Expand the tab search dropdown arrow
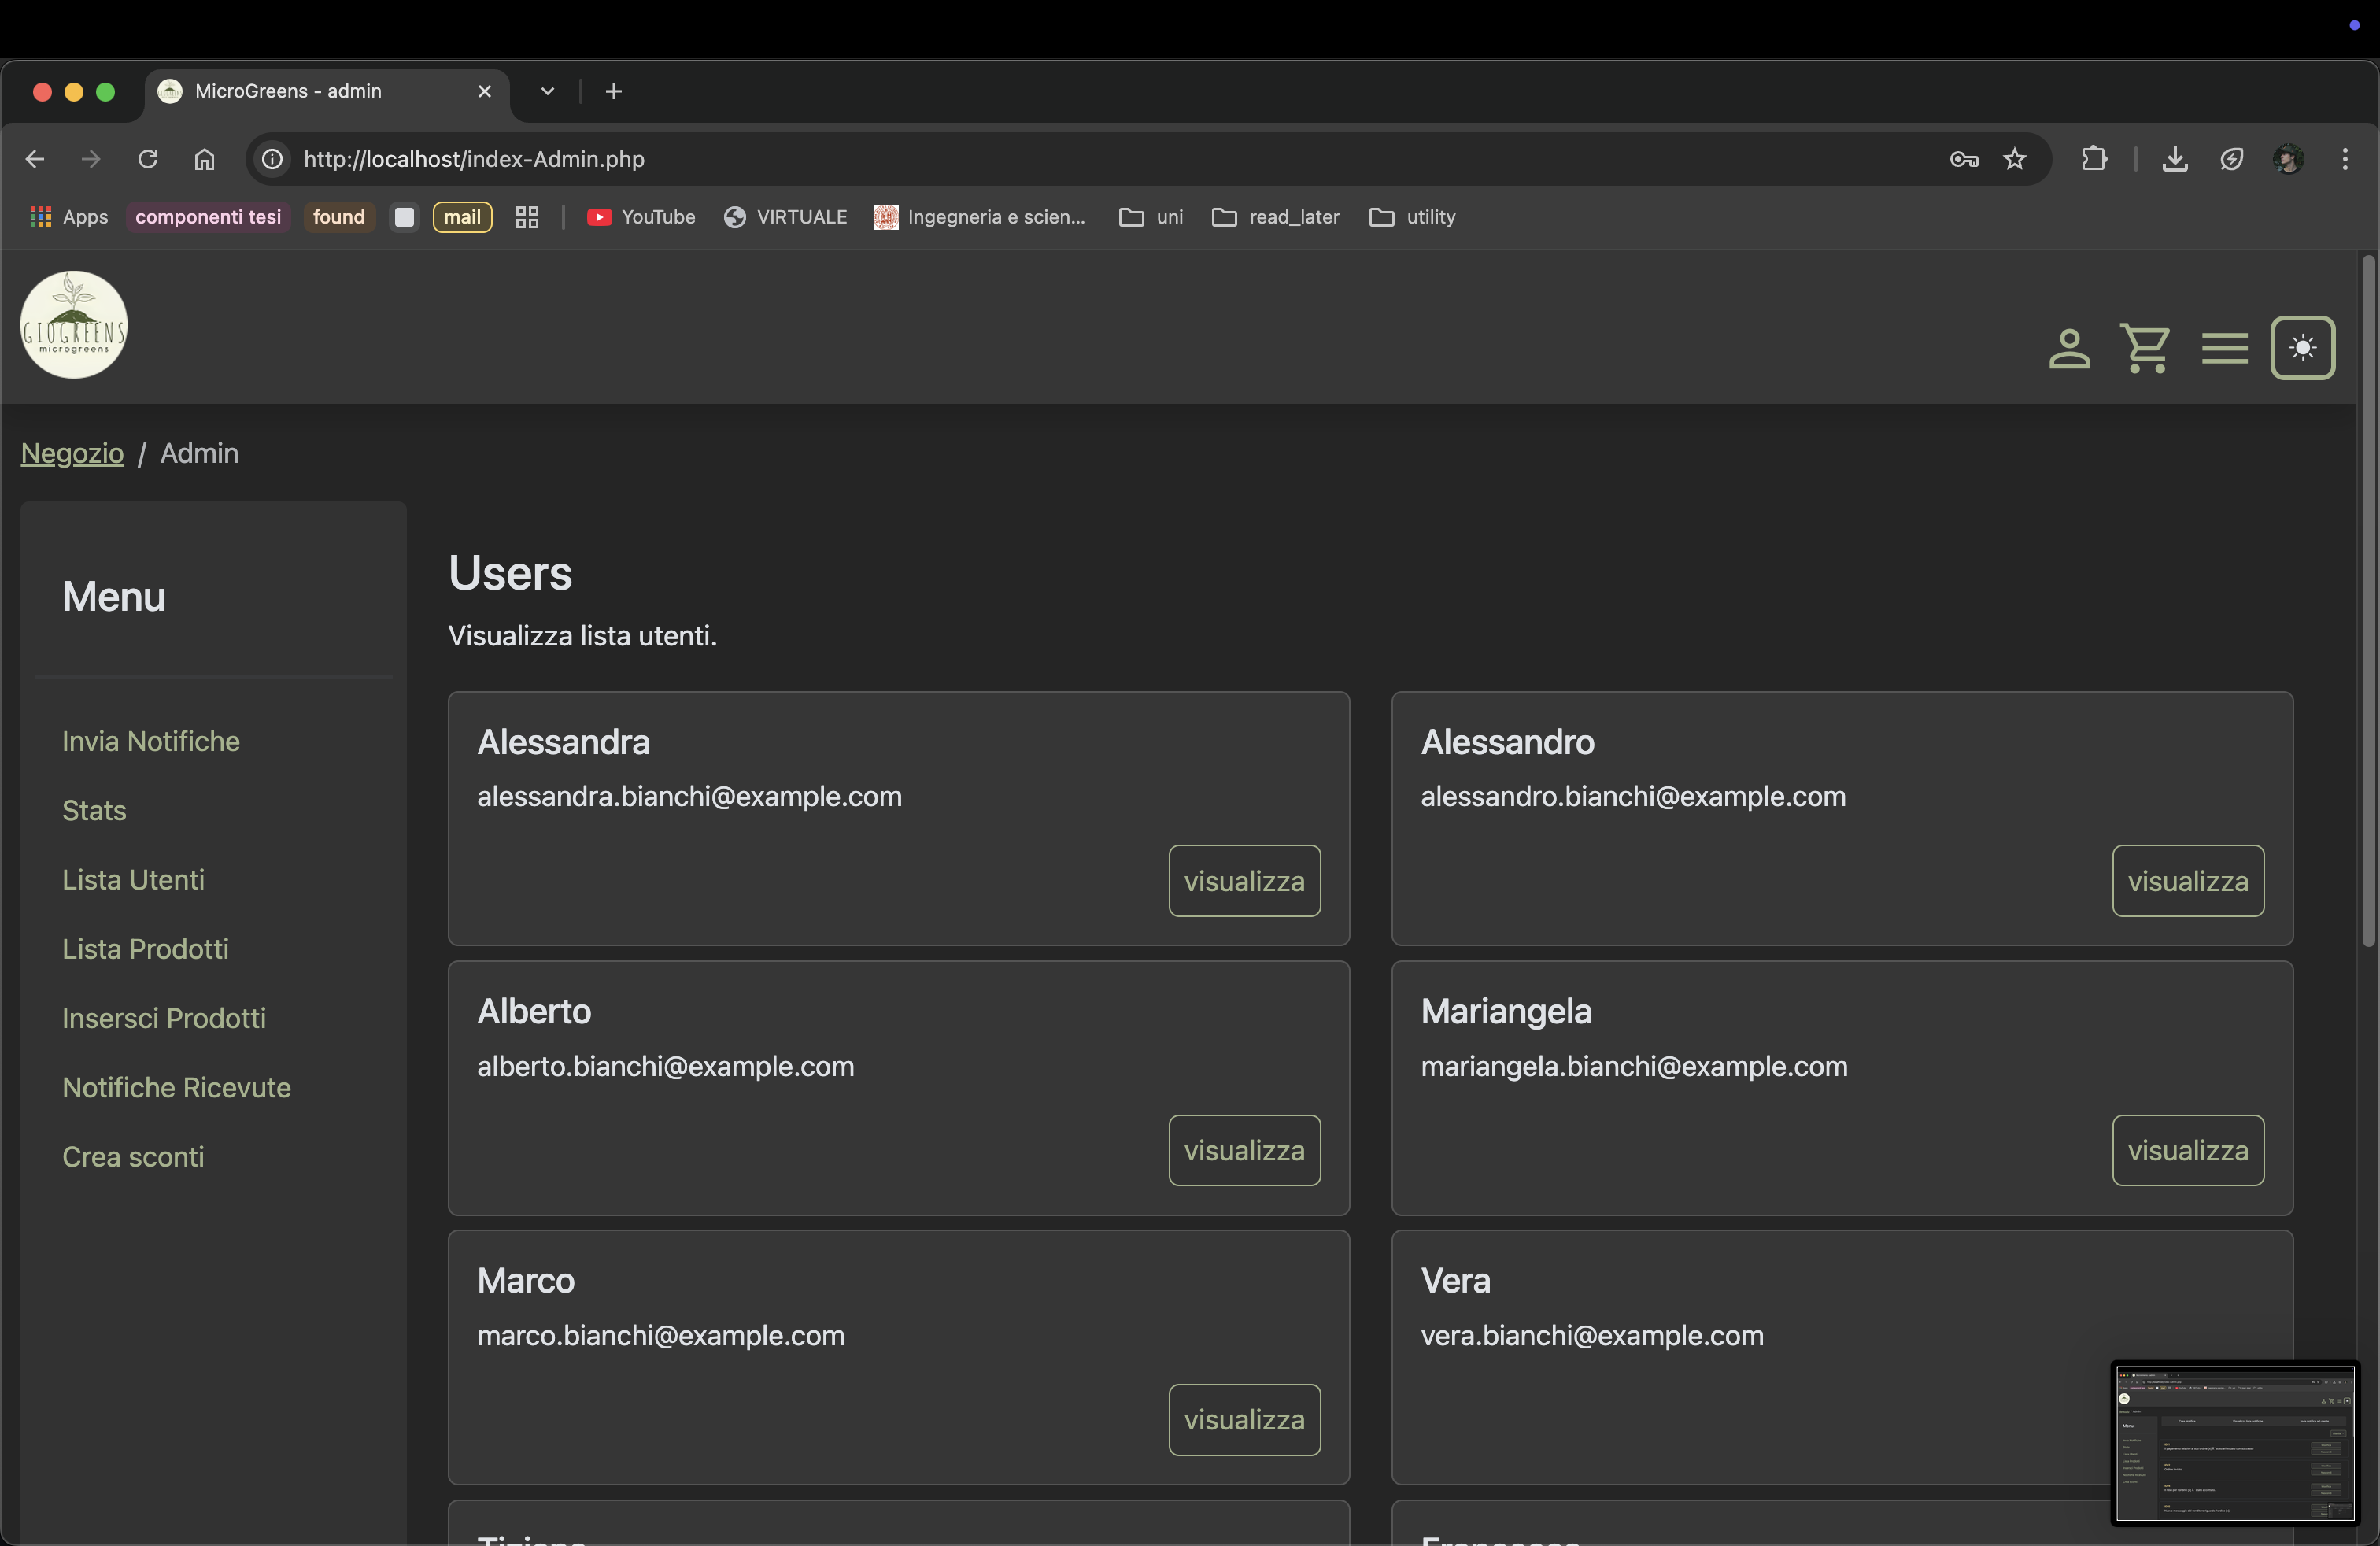The width and height of the screenshot is (2380, 1546). (x=547, y=91)
